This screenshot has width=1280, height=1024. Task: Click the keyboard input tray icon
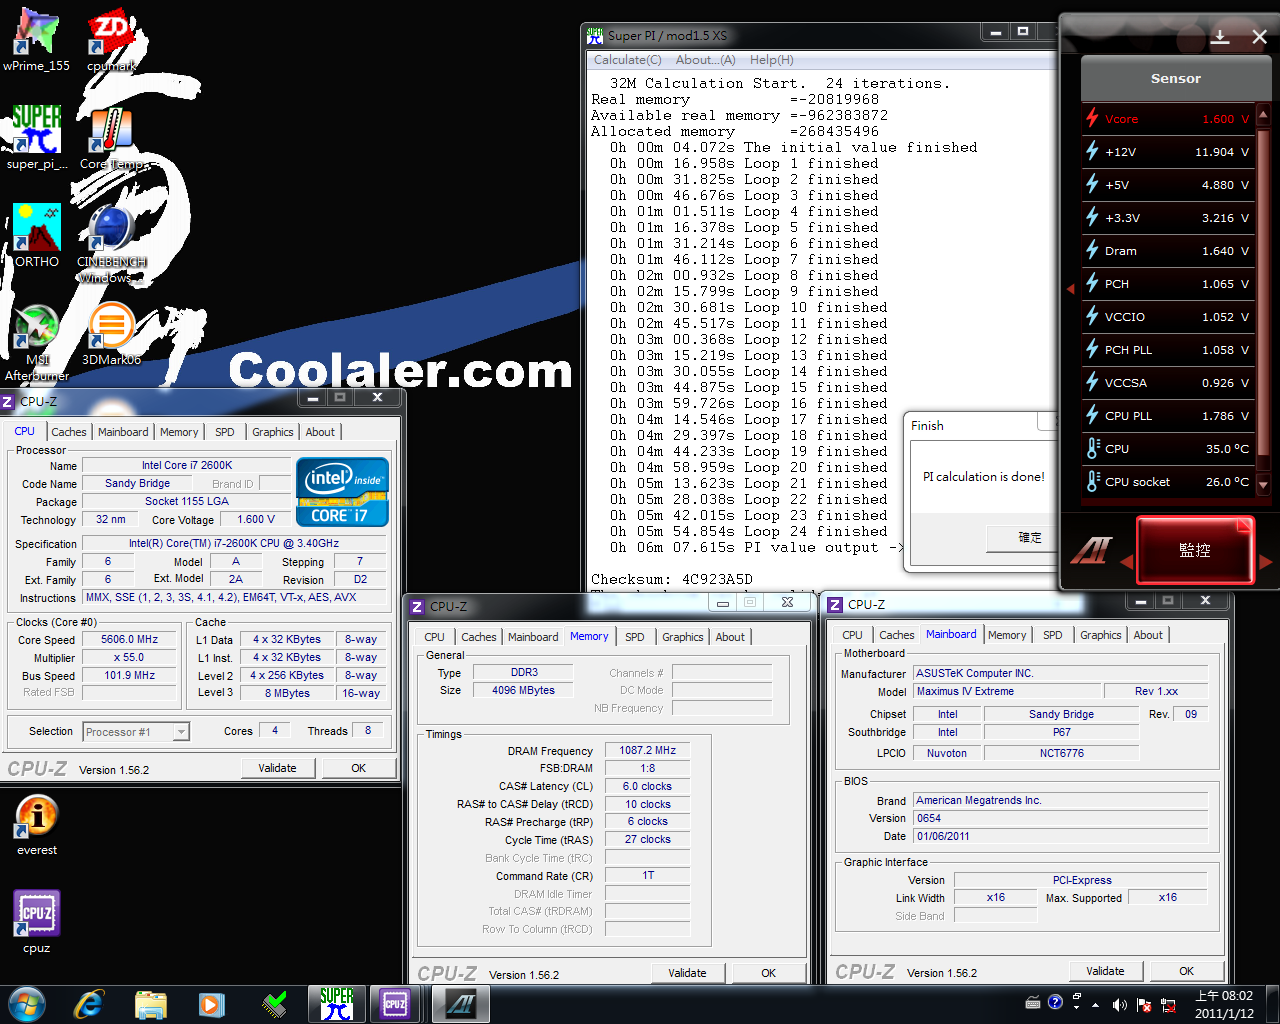click(1033, 1002)
